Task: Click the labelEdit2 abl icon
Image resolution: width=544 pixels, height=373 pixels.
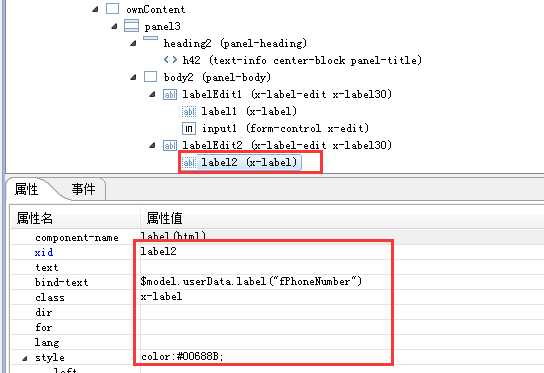Action: tap(170, 145)
